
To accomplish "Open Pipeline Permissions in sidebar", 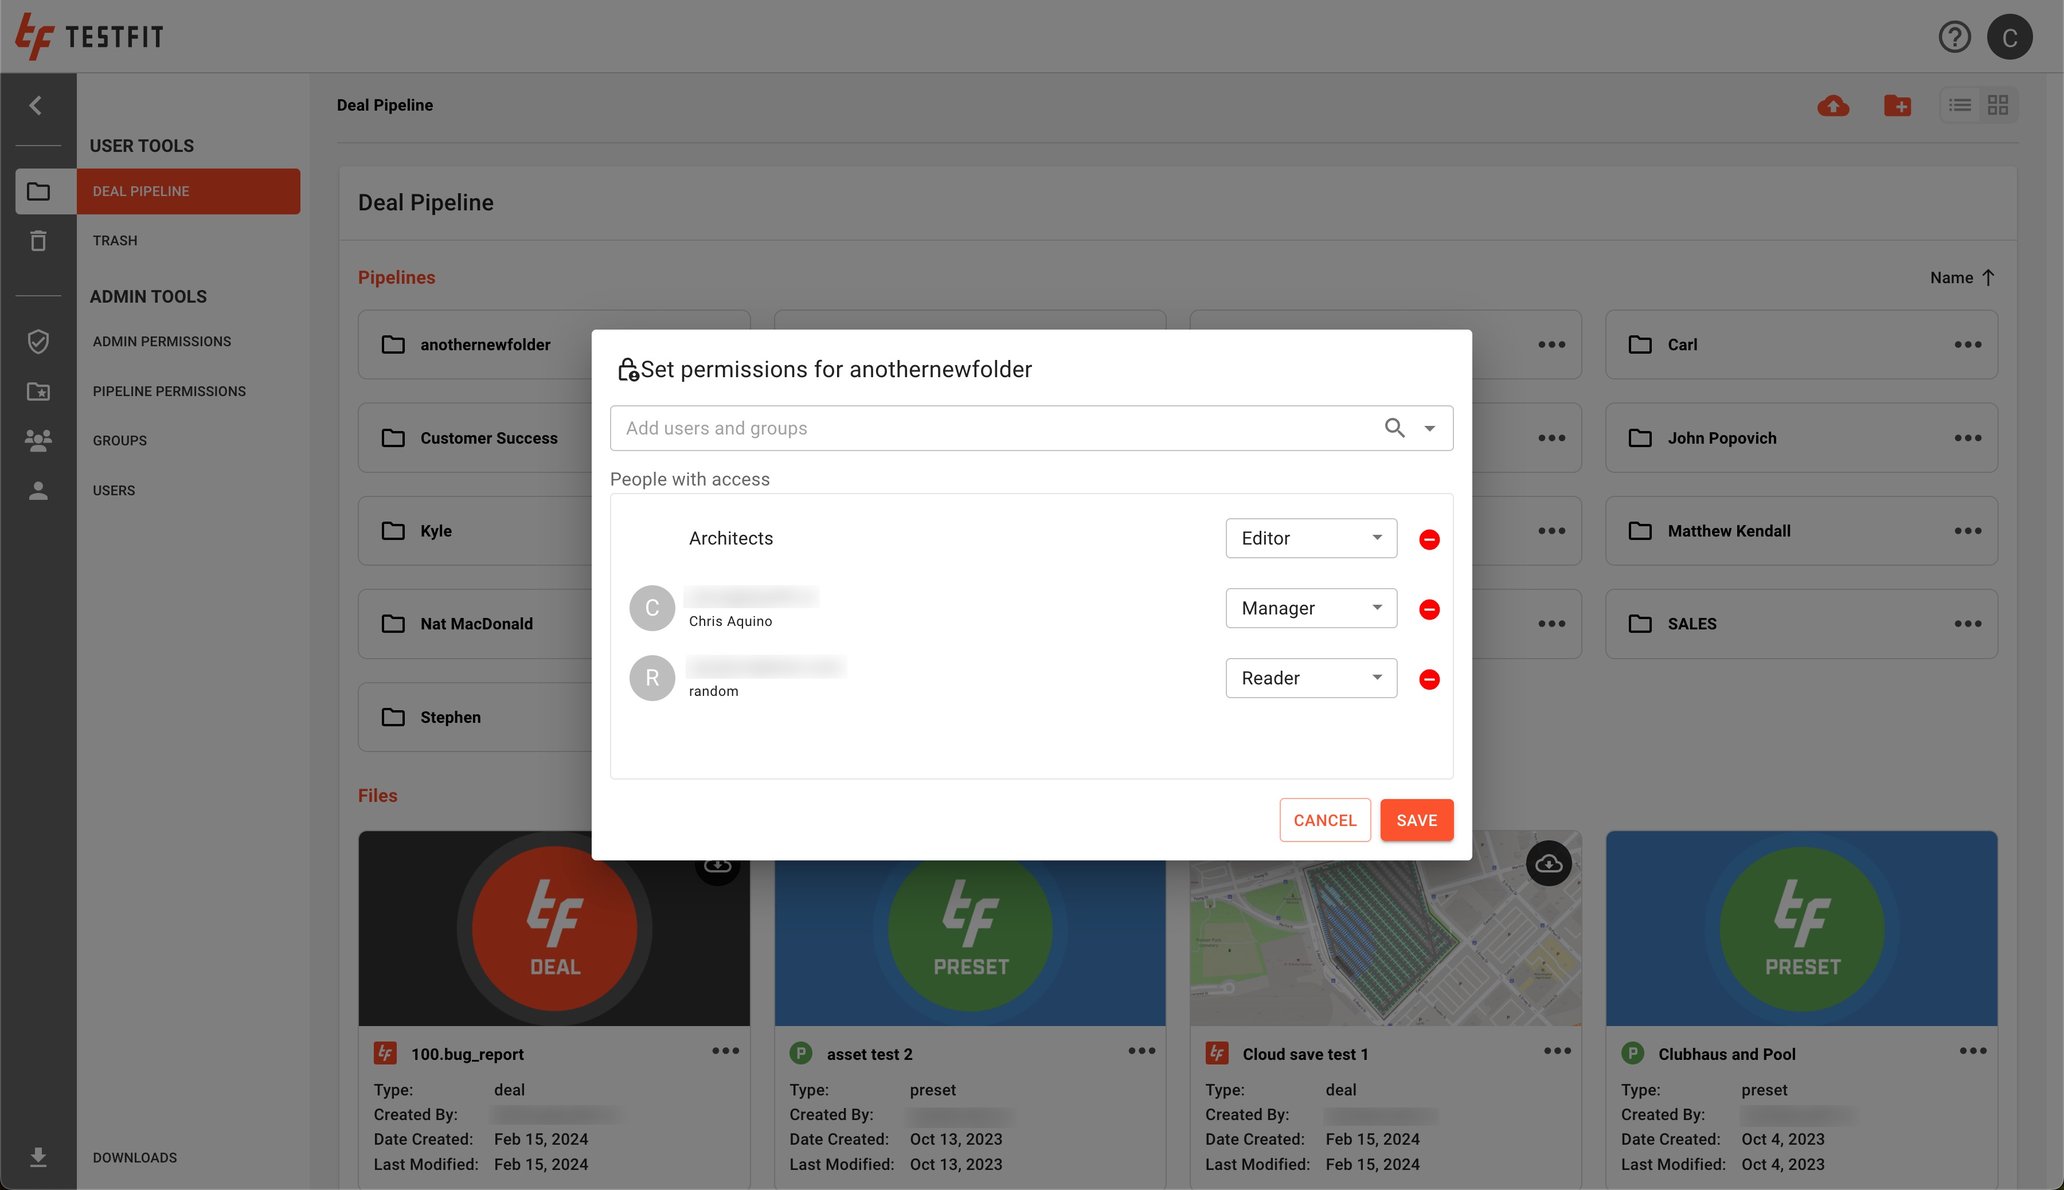I will 169,391.
